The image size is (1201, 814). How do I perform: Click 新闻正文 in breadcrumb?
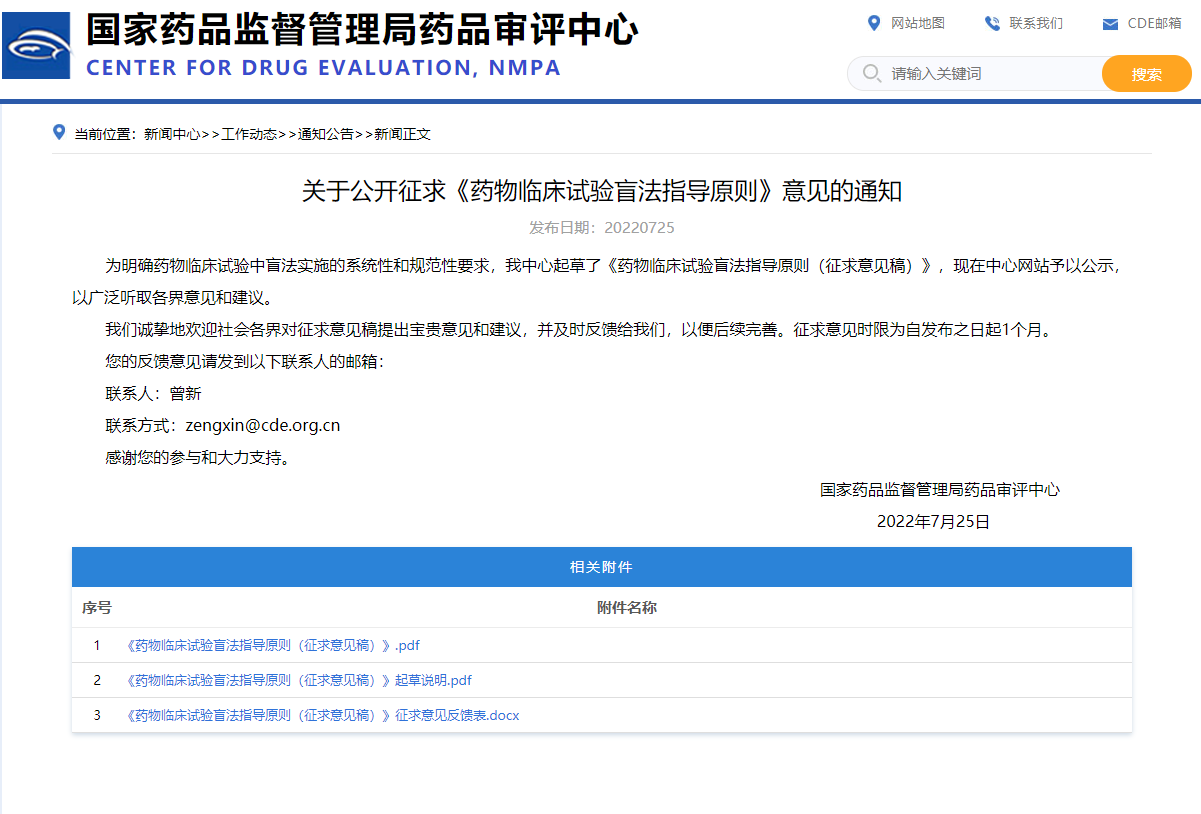click(403, 134)
